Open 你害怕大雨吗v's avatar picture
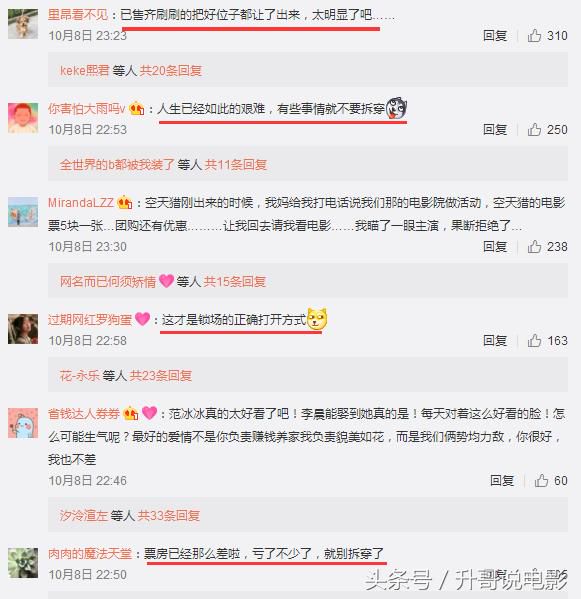The height and width of the screenshot is (599, 581). [23, 118]
